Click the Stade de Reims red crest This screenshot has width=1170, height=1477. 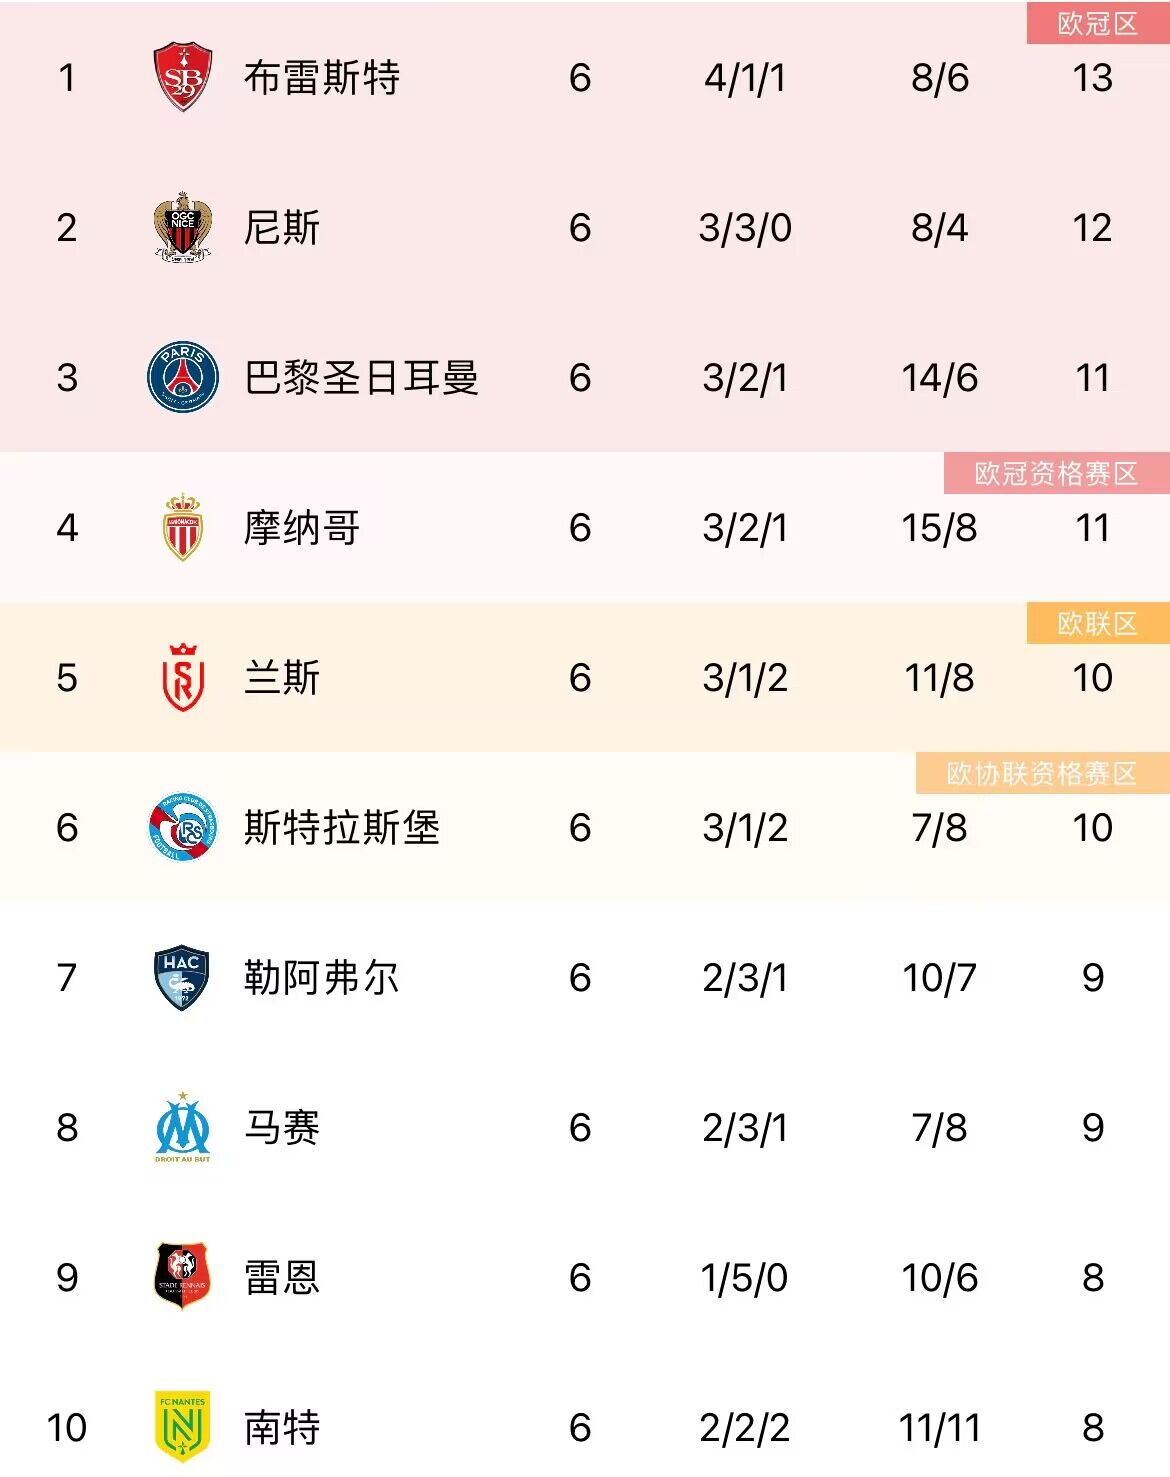click(x=183, y=677)
